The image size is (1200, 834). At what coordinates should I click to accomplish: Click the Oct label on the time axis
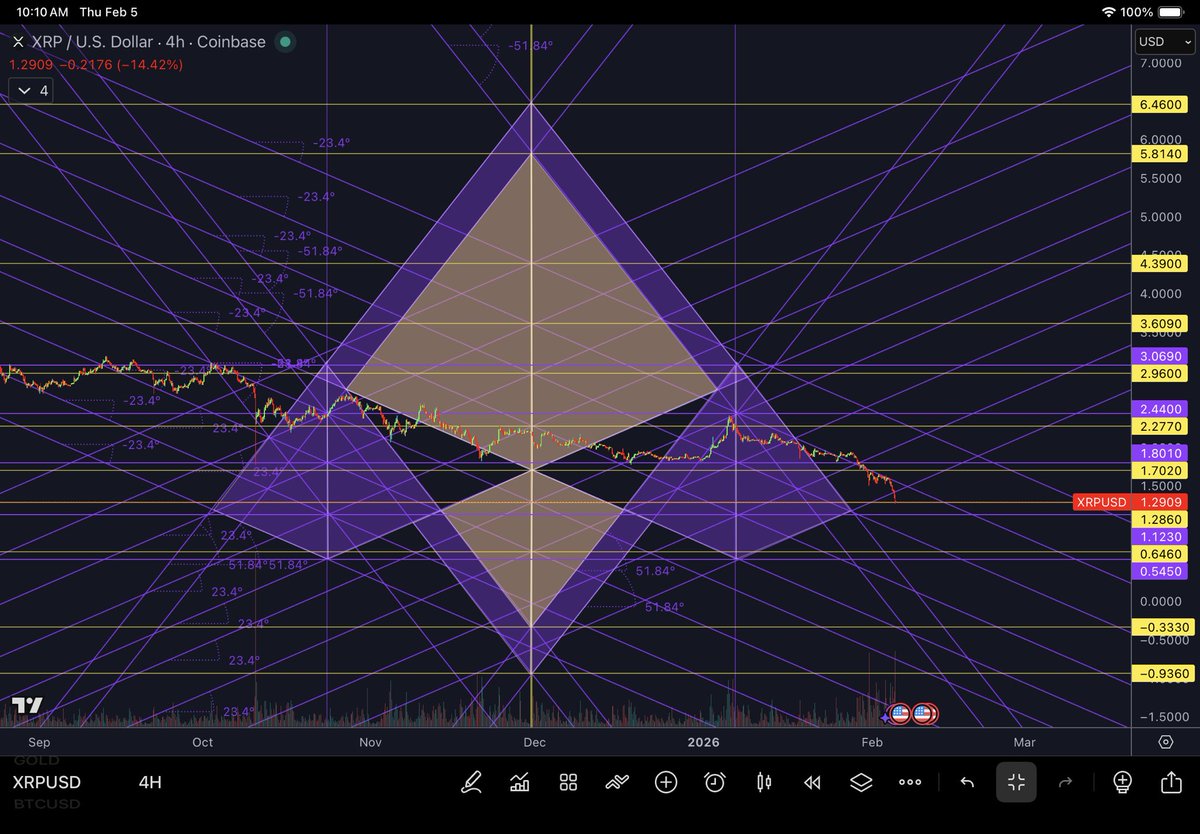pos(203,742)
